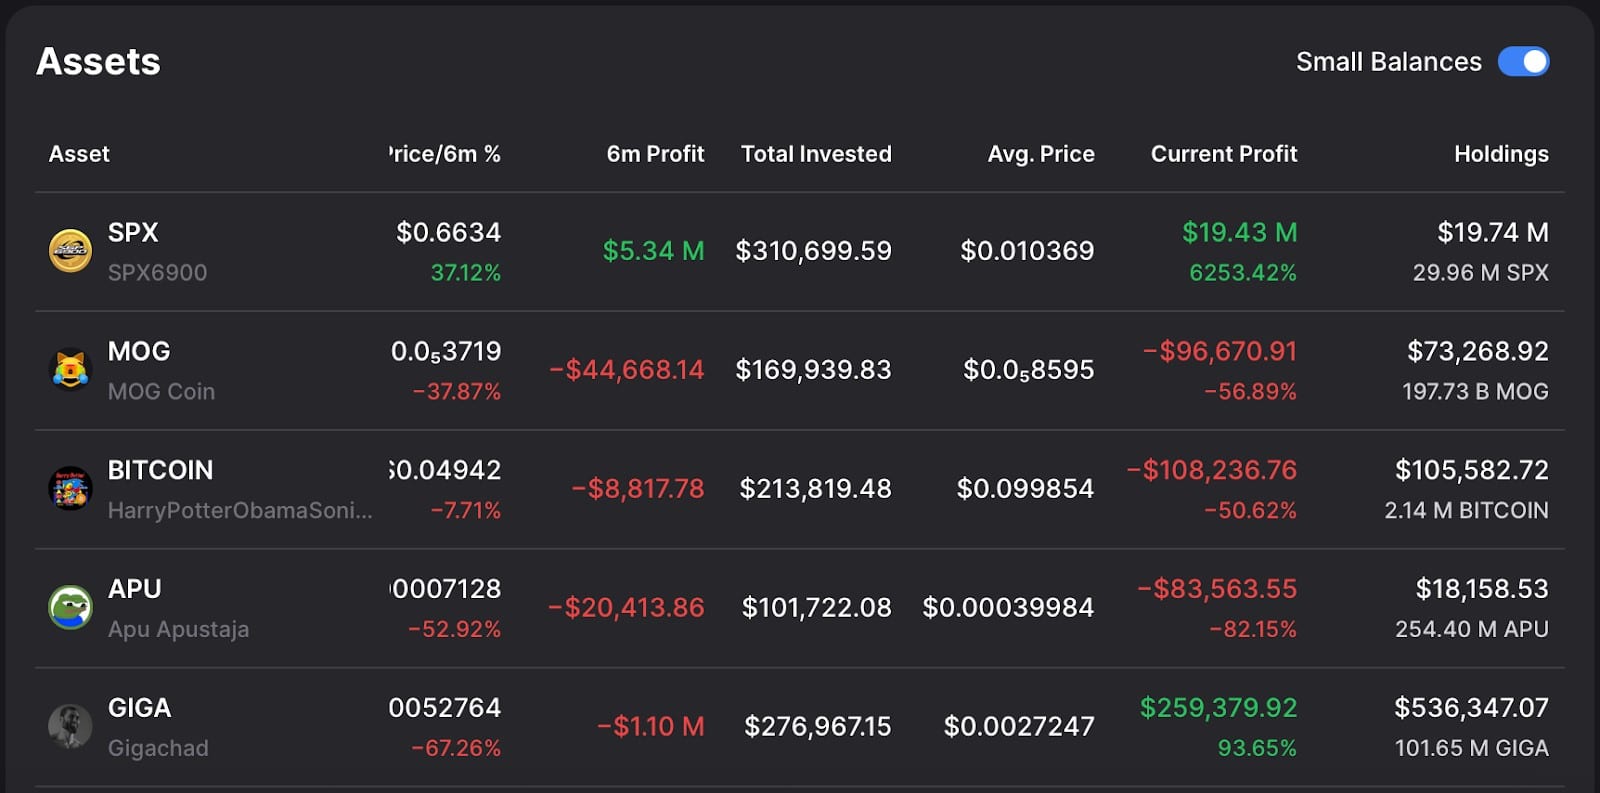Click the SPX coin icon
This screenshot has width=1600, height=793.
point(70,251)
